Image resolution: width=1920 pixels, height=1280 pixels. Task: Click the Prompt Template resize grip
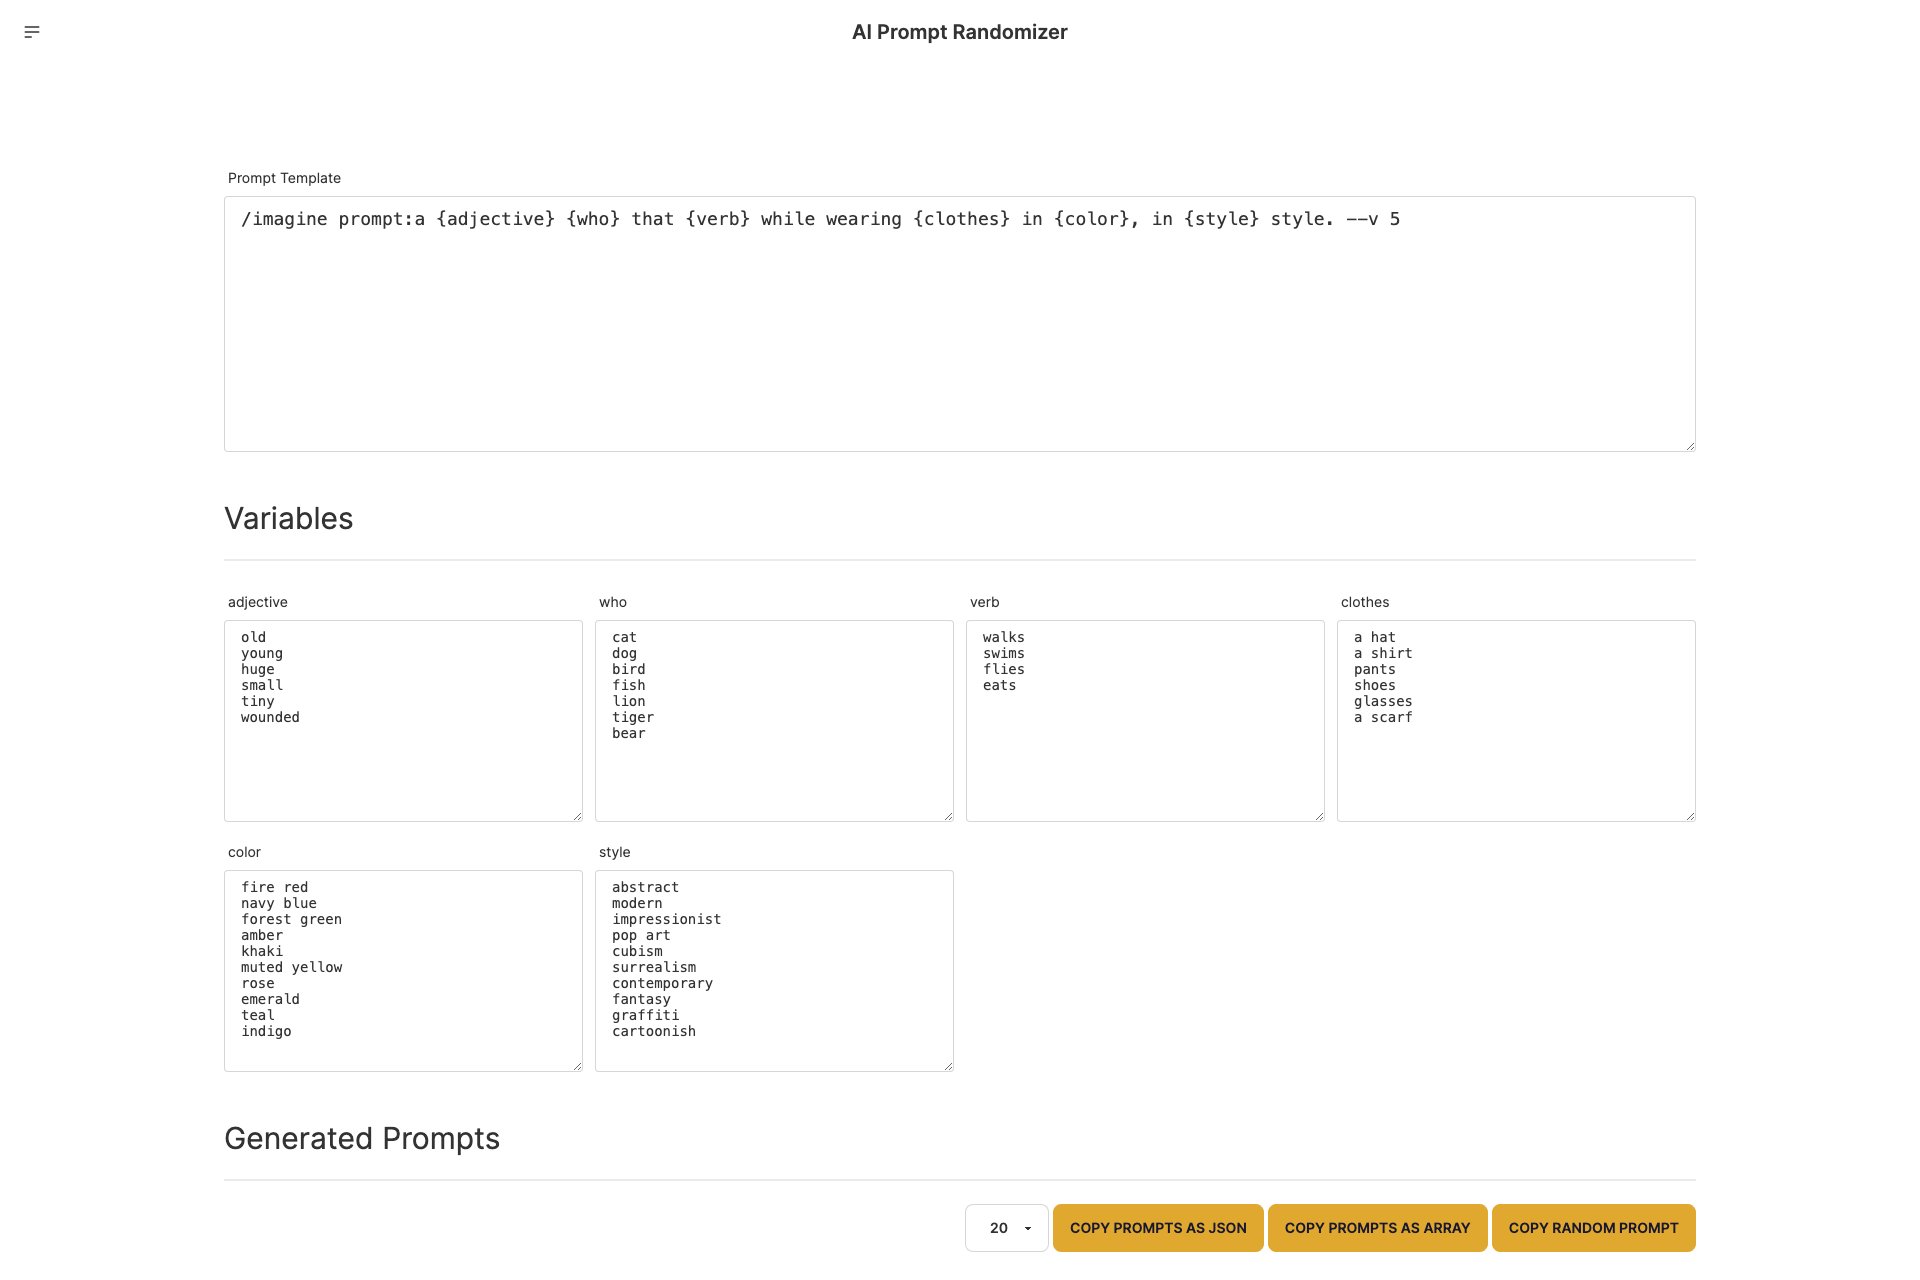[1689, 445]
